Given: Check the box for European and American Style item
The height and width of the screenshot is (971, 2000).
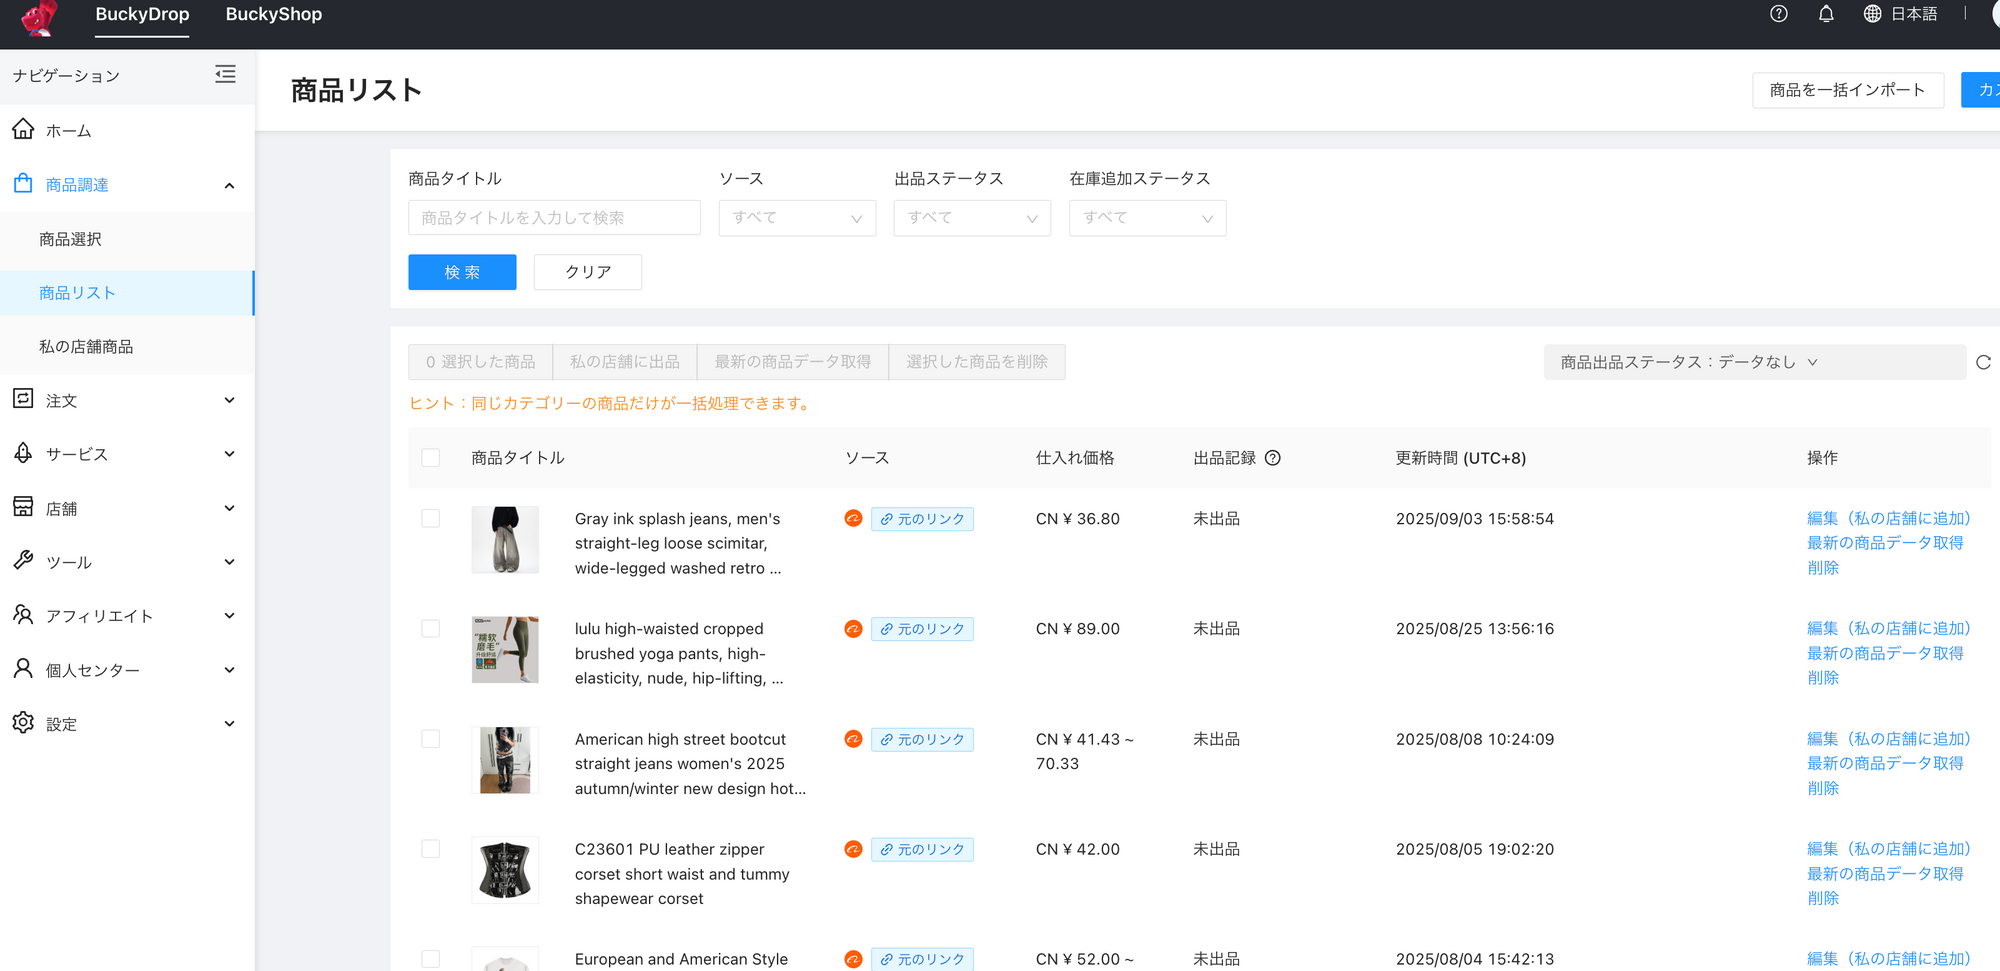Looking at the screenshot, I should click(431, 959).
